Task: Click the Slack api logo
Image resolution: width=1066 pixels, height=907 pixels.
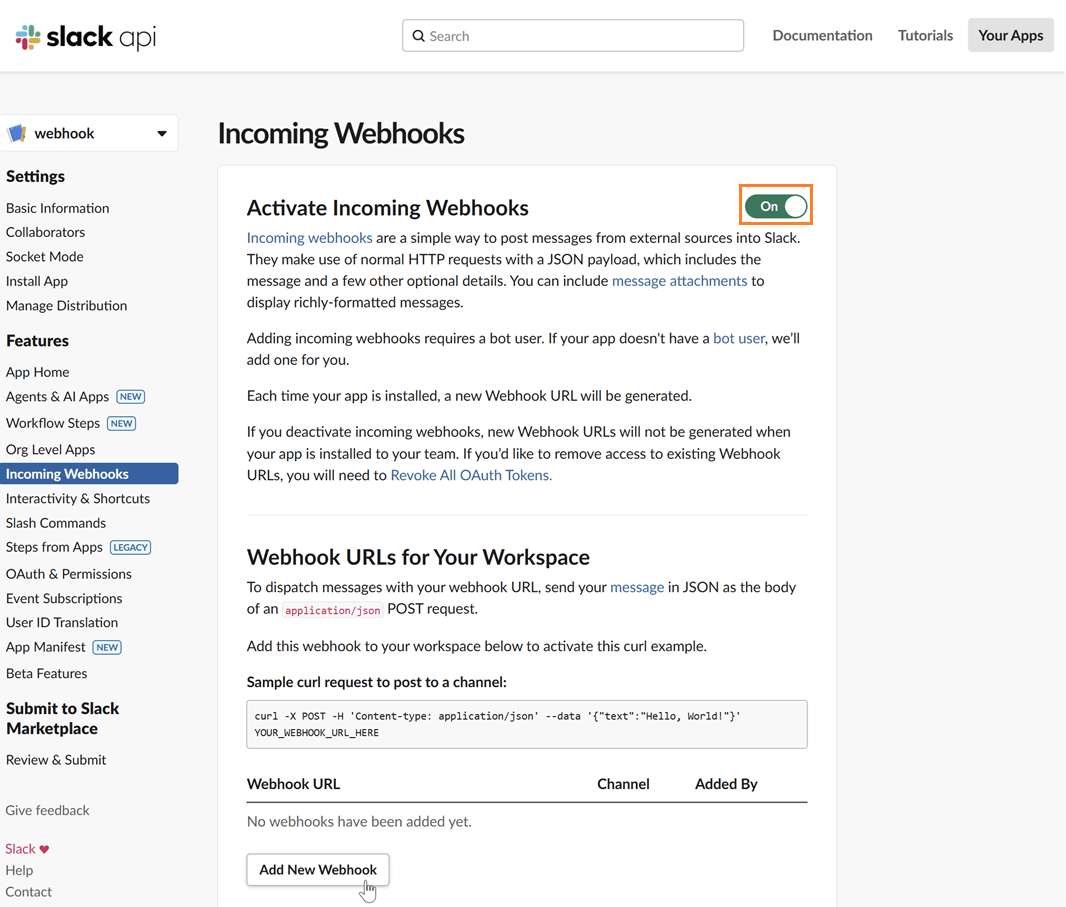Action: coord(84,36)
